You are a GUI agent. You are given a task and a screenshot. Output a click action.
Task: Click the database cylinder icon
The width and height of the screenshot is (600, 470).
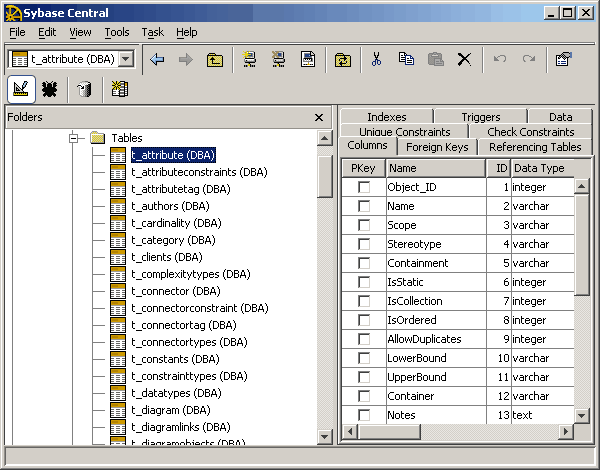tap(84, 89)
